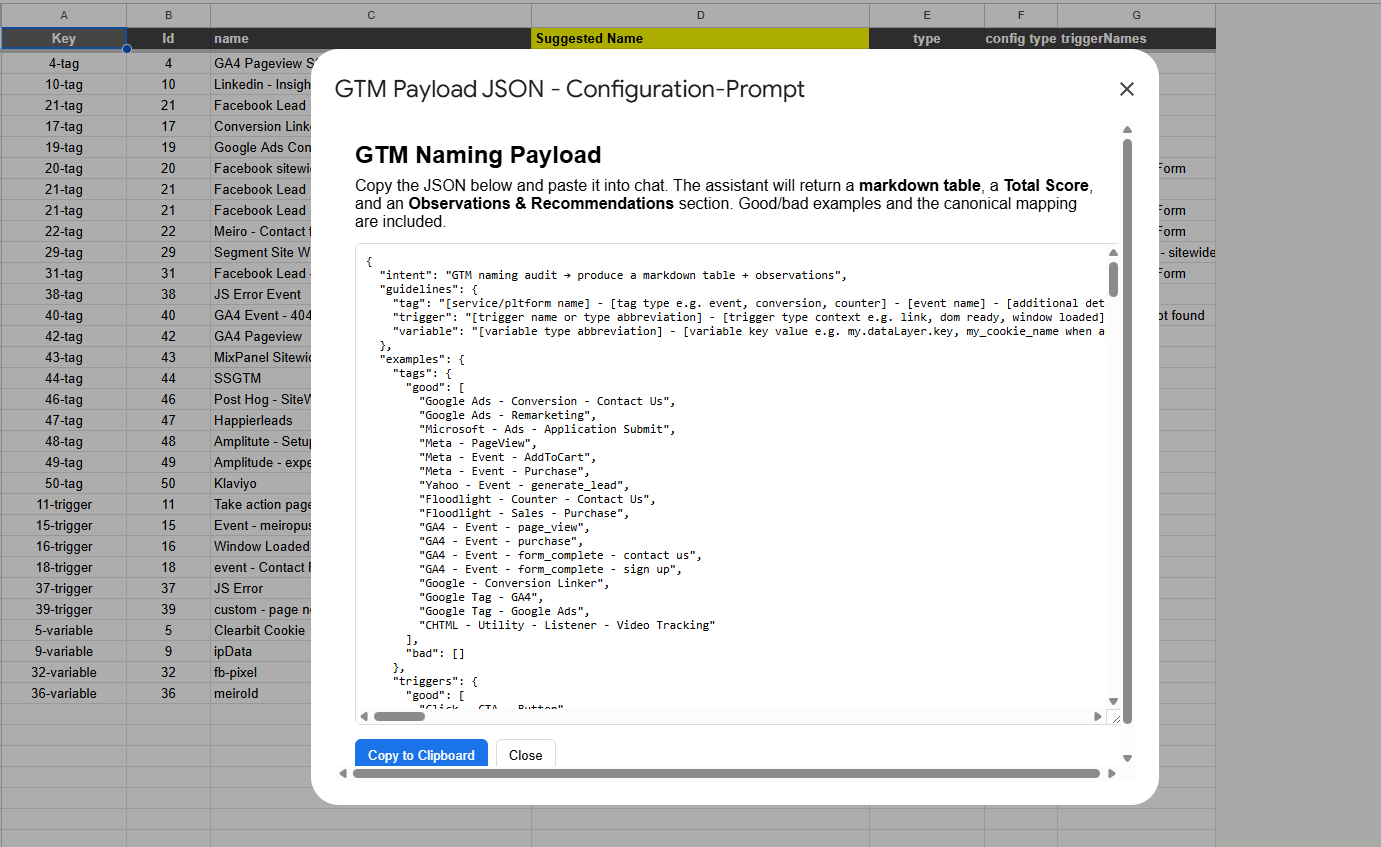Click the JSON text area vertical scrollbar thumb
Image resolution: width=1381 pixels, height=847 pixels.
pos(1113,279)
